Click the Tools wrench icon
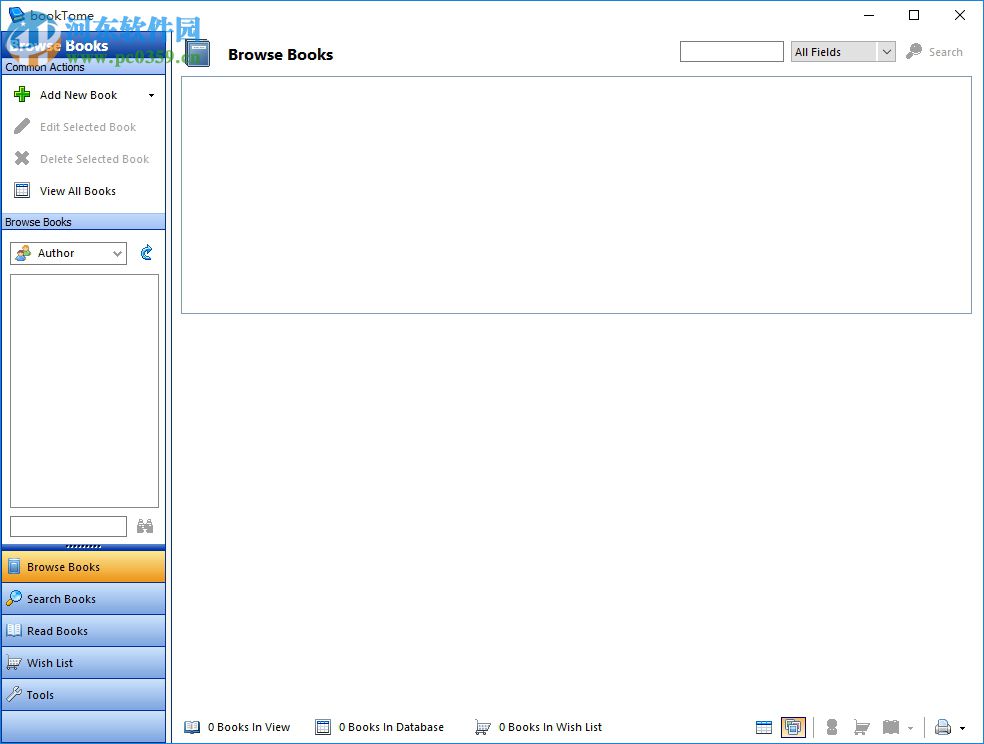The image size is (984, 744). [x=14, y=694]
